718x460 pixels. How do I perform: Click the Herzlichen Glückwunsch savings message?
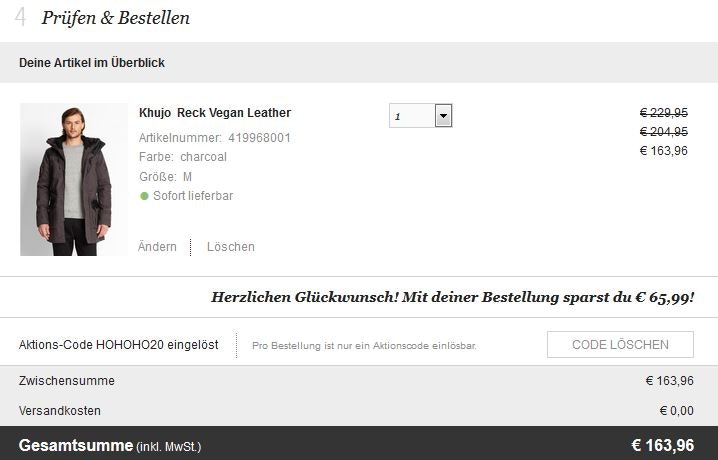pyautogui.click(x=453, y=297)
